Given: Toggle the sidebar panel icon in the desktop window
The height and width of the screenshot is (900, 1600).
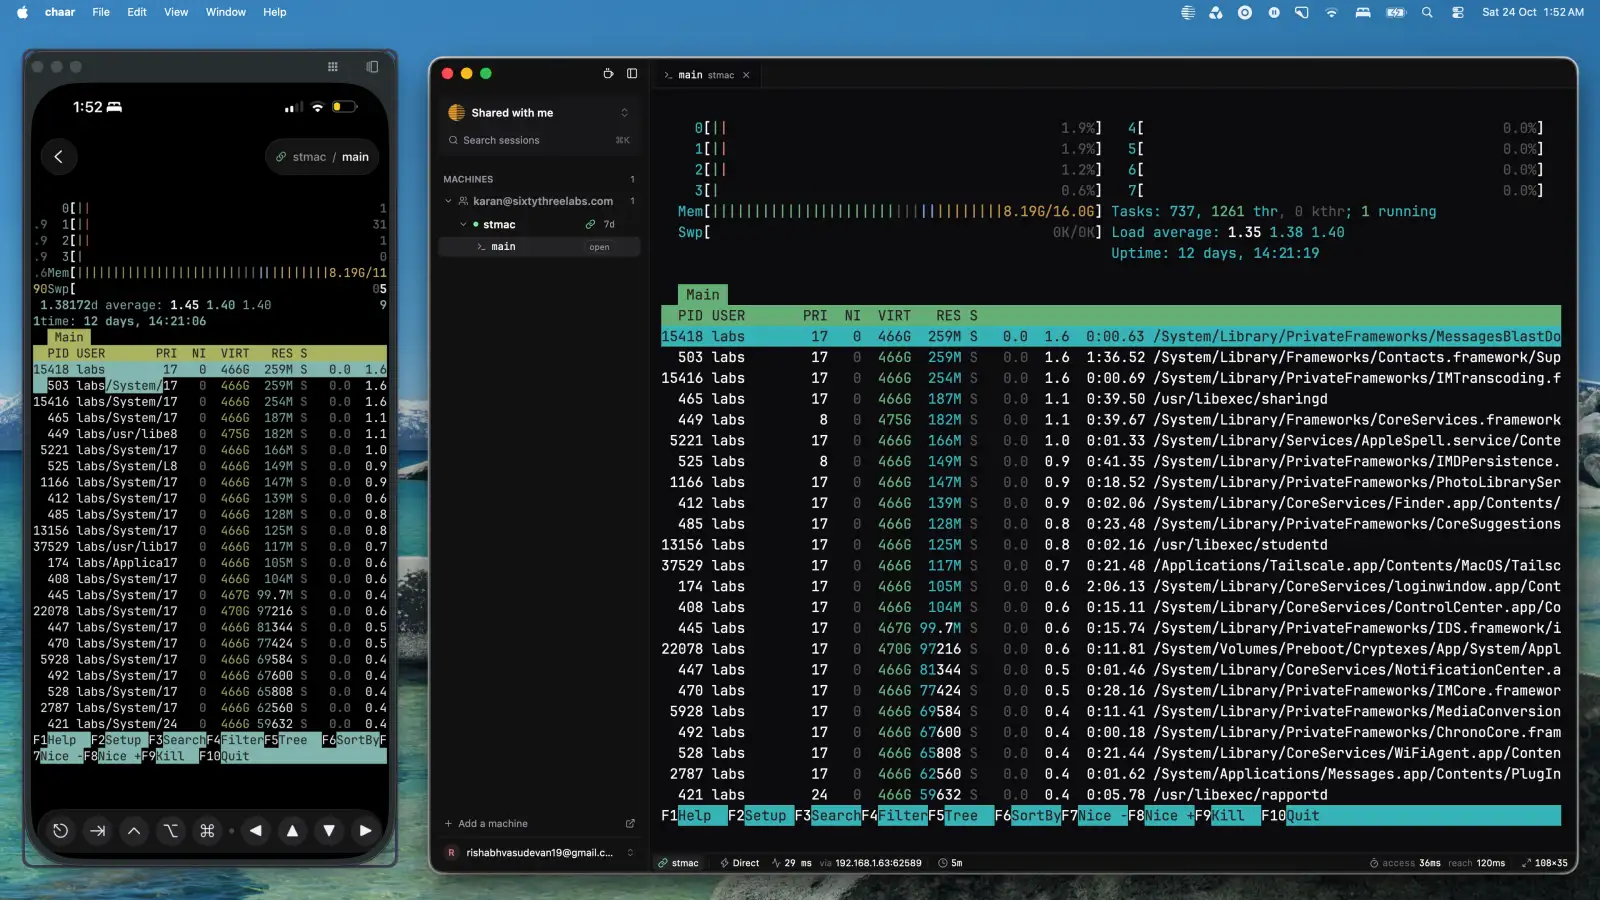Looking at the screenshot, I should pos(632,73).
